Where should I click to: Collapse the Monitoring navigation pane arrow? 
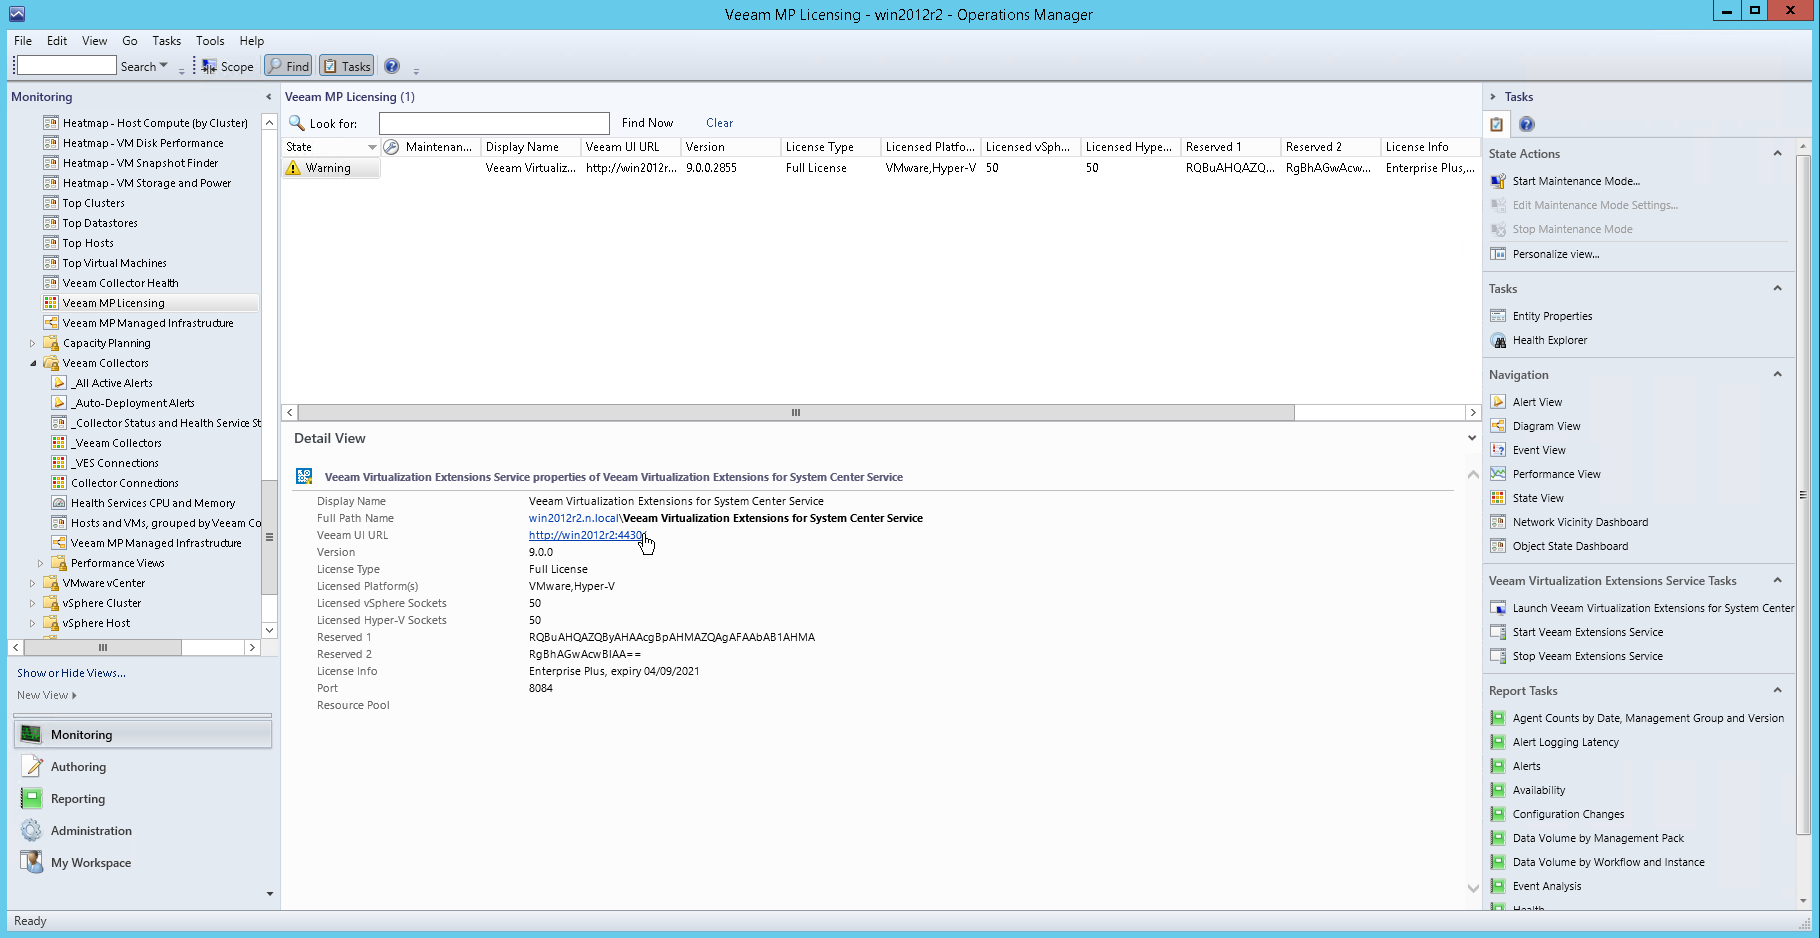[x=268, y=97]
